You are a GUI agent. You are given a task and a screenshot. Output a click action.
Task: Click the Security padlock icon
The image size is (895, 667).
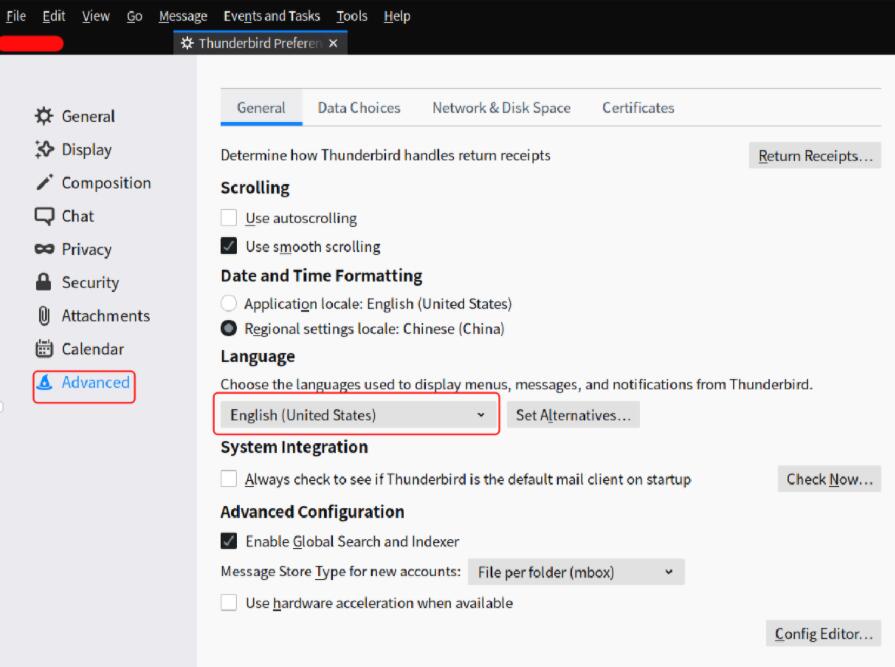[x=44, y=283]
